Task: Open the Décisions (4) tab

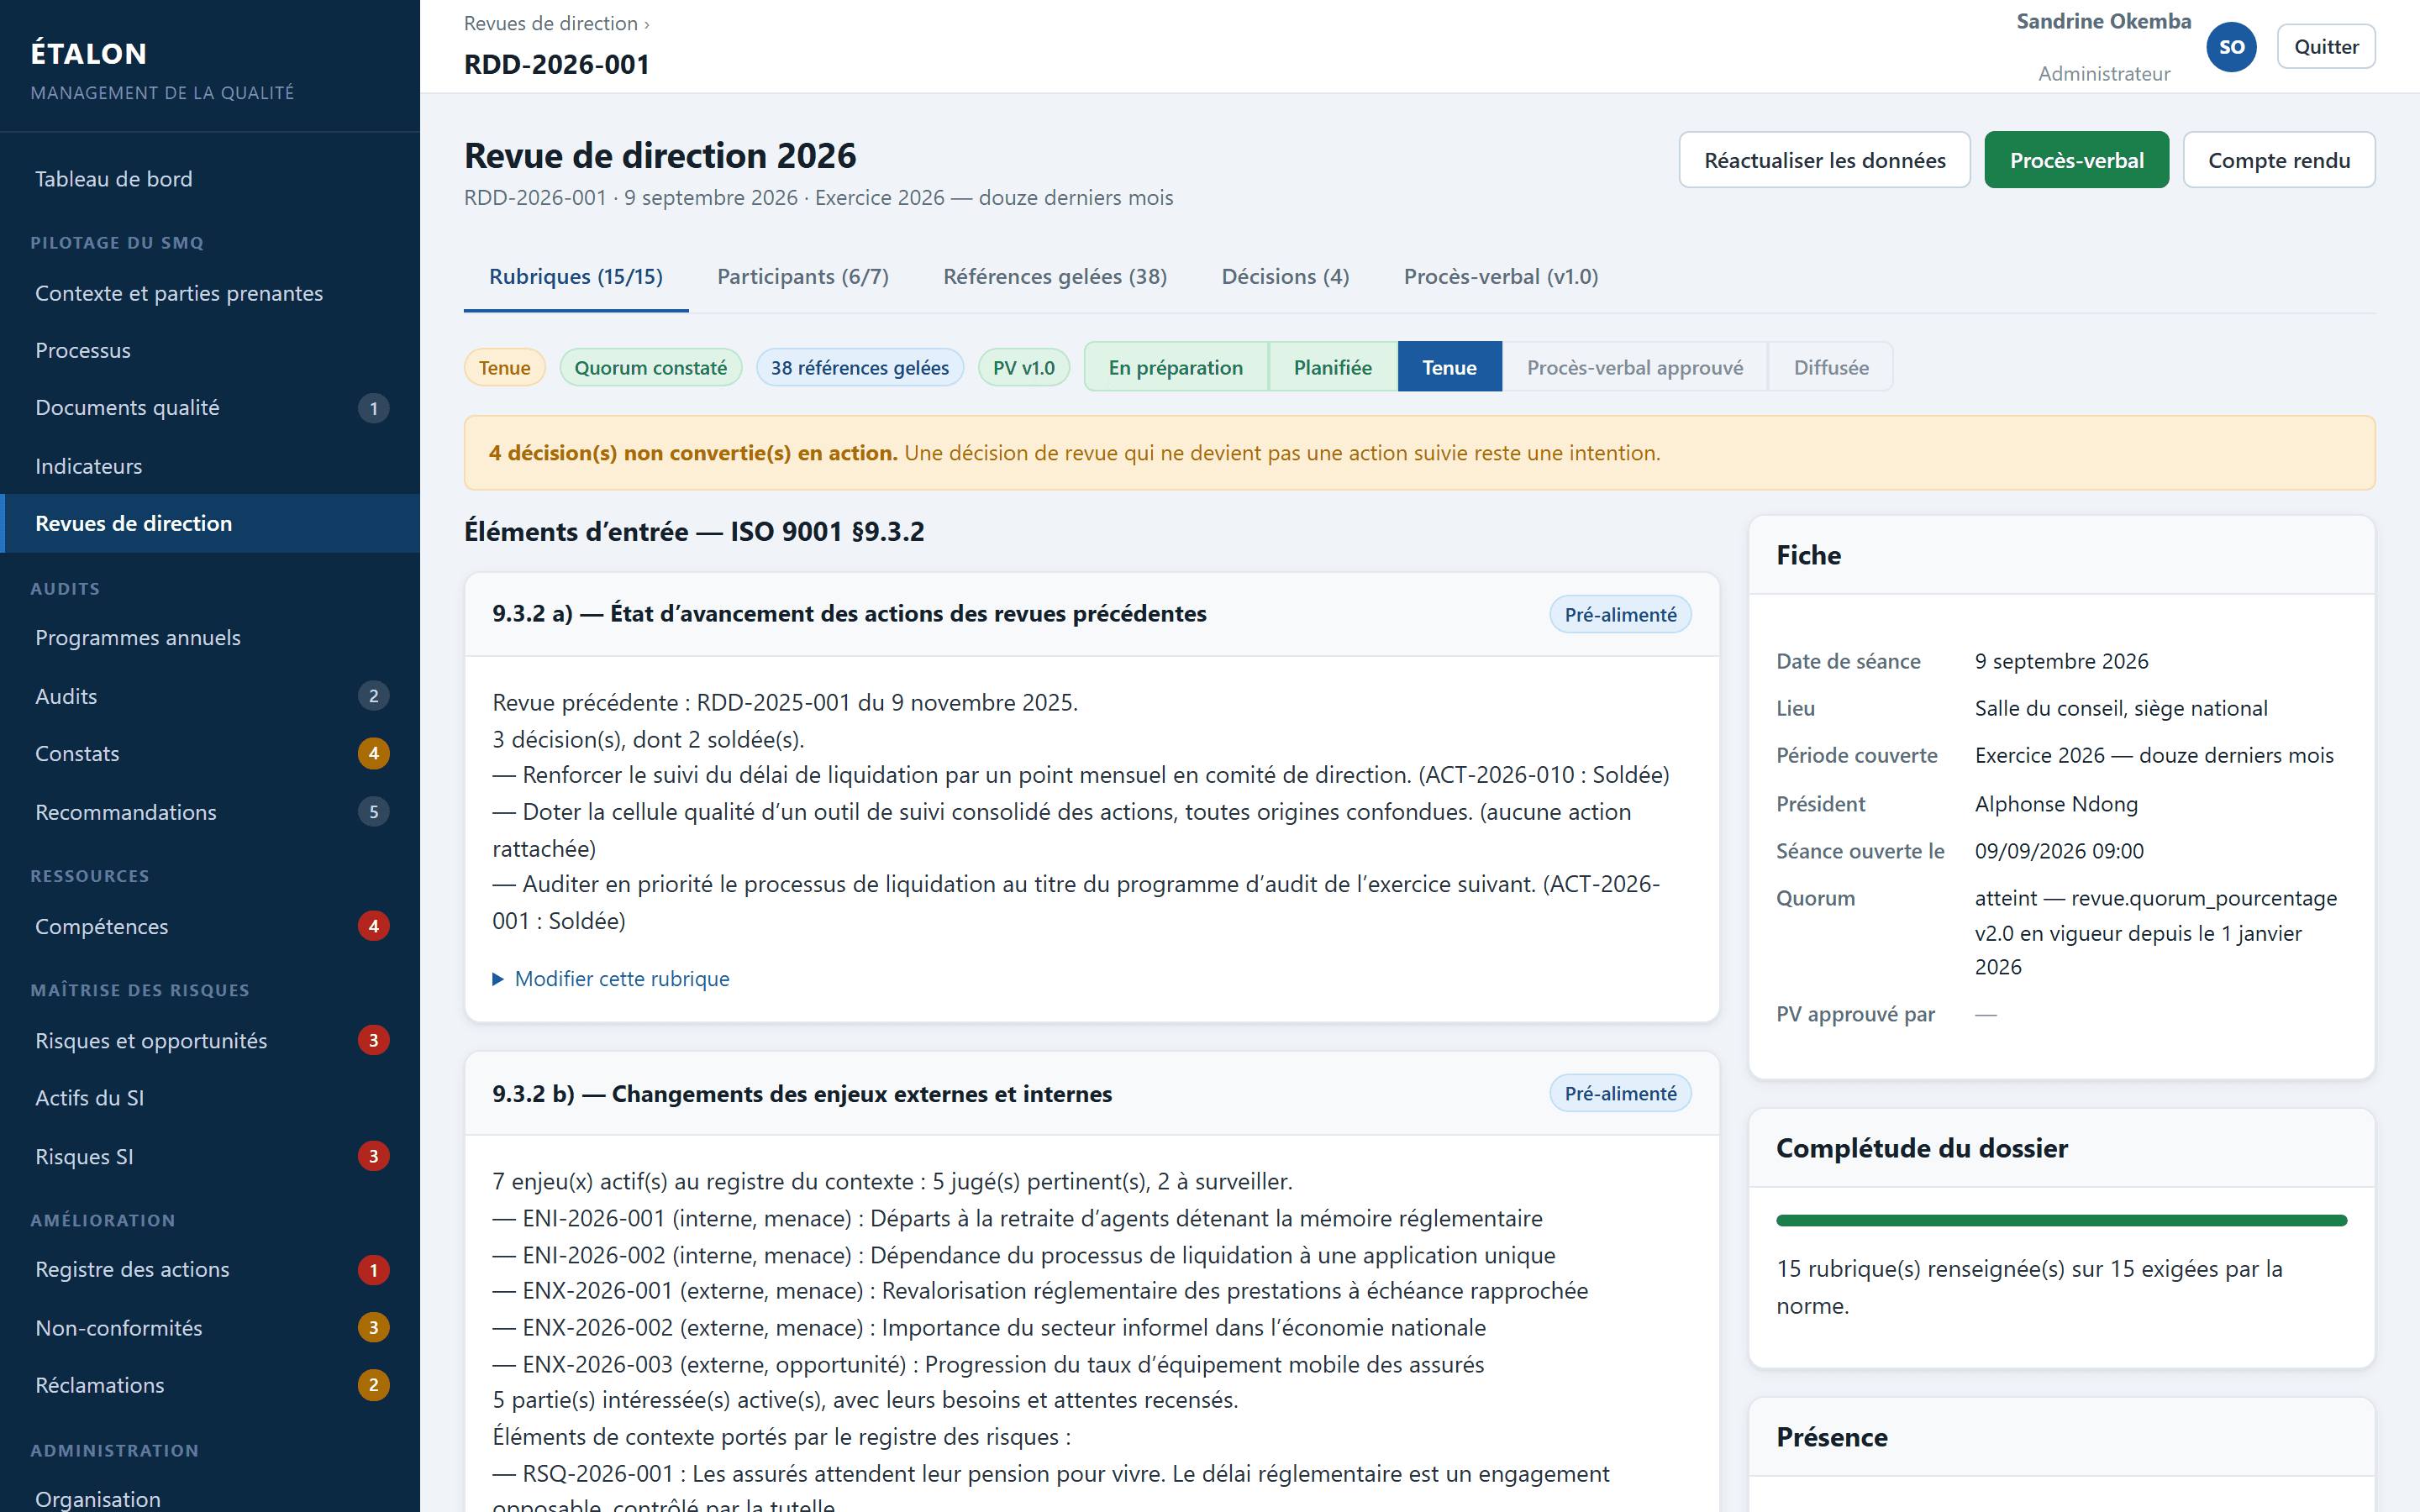Action: pos(1285,277)
